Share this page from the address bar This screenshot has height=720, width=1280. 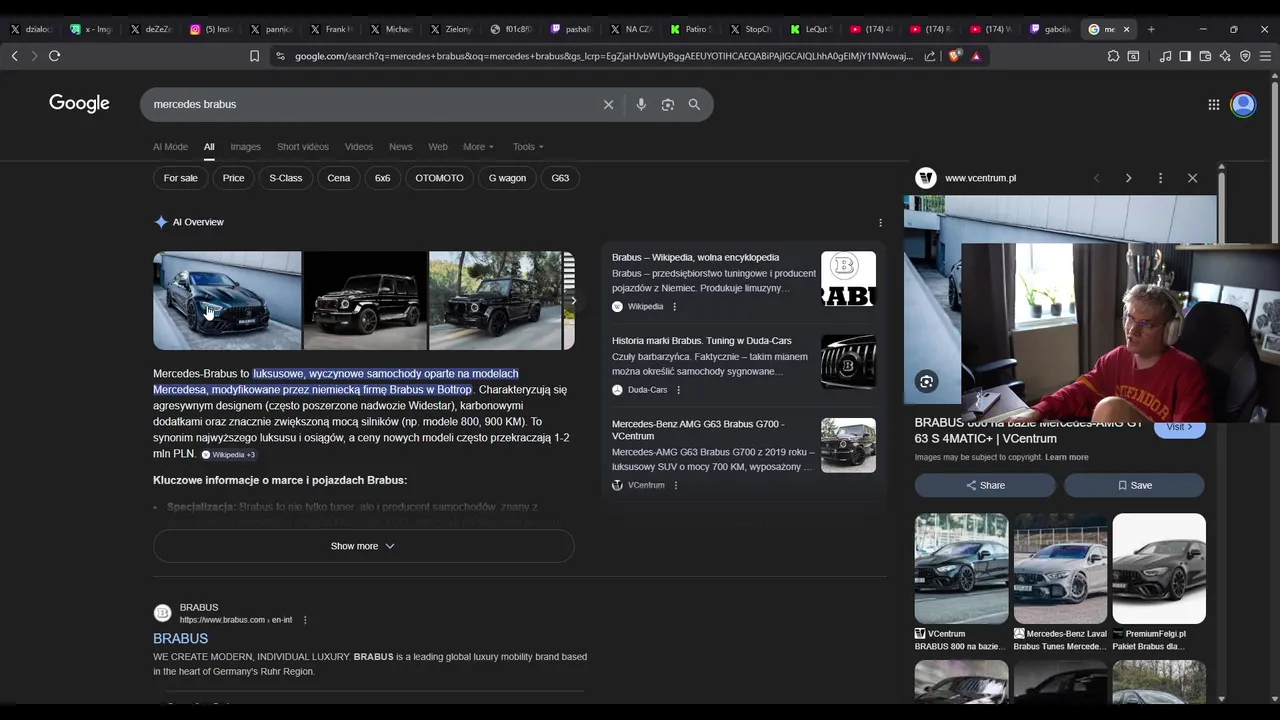coord(930,56)
